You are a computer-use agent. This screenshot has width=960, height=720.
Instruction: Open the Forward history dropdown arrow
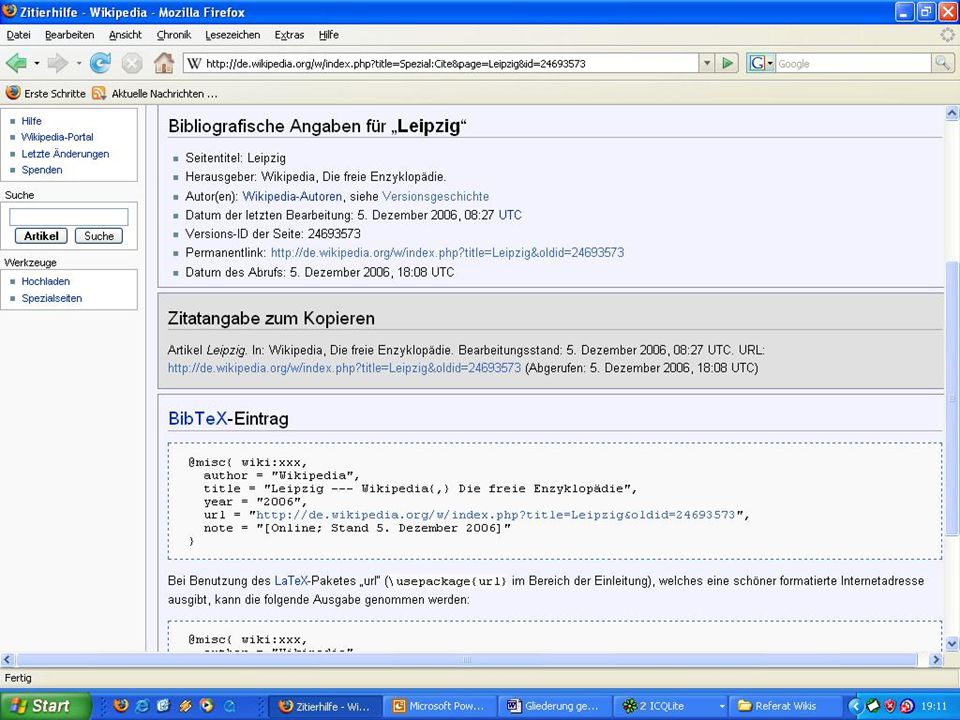pos(79,63)
